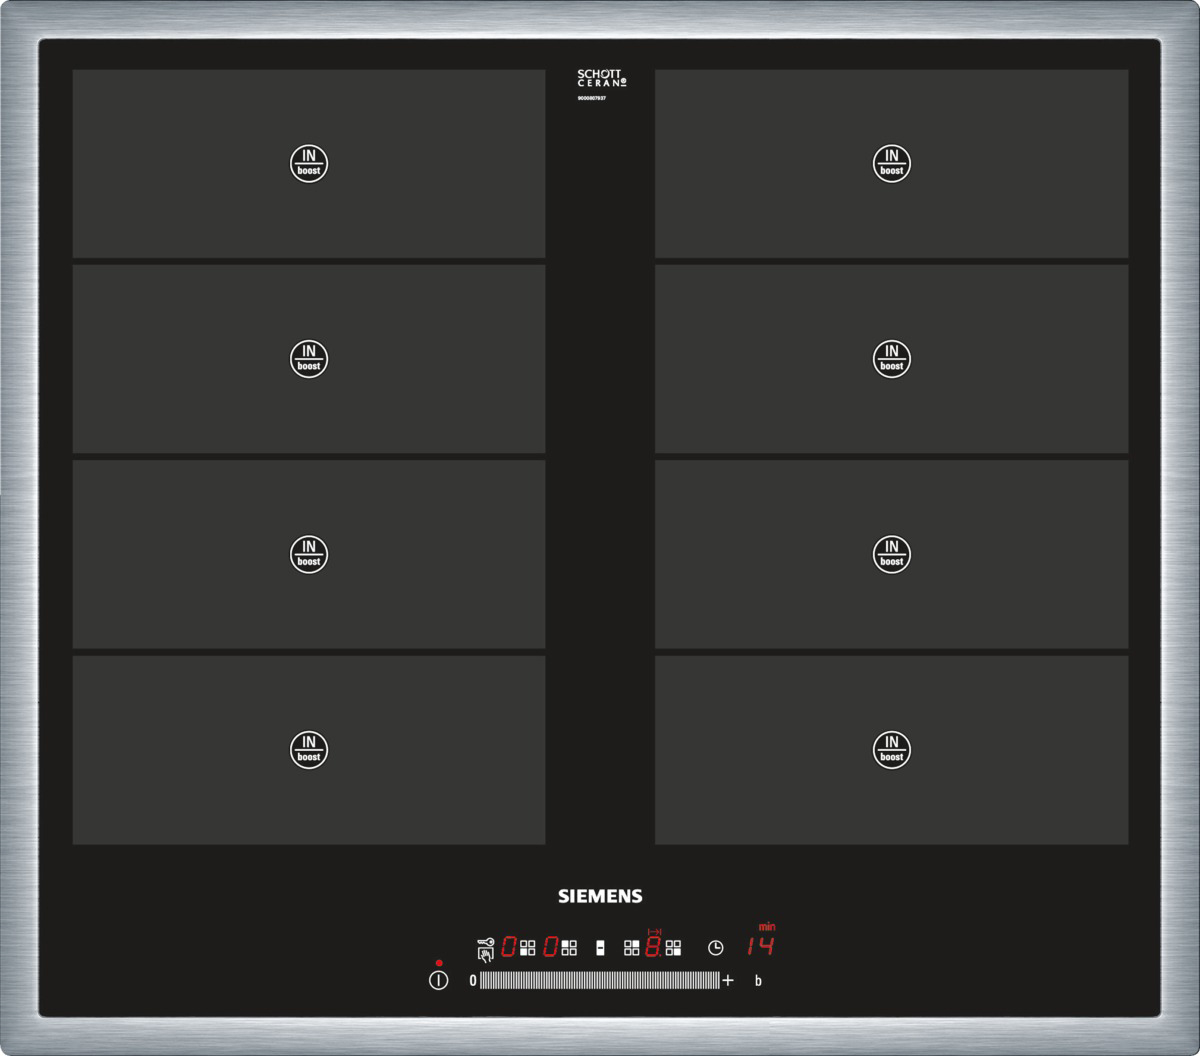Viewport: 1200px width, 1056px height.
Task: Touch the middle of the power slider
Action: point(599,981)
